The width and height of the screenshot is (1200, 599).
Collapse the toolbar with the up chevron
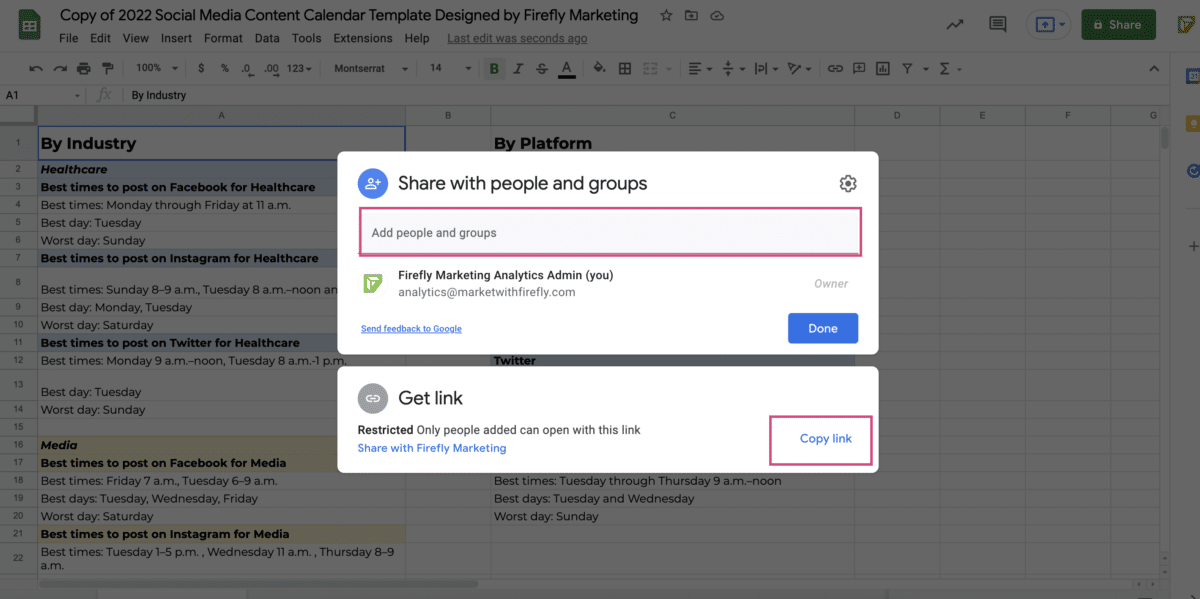click(x=1154, y=69)
